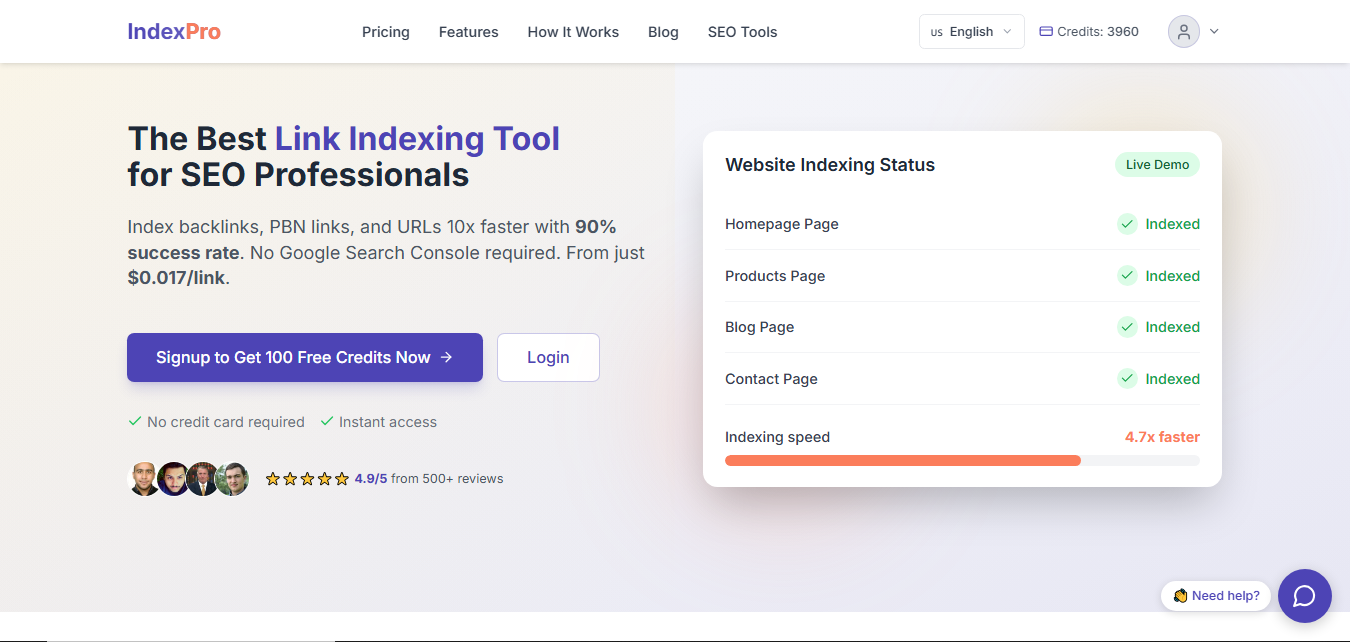
Task: Click the five-star rating icons
Action: [x=307, y=479]
